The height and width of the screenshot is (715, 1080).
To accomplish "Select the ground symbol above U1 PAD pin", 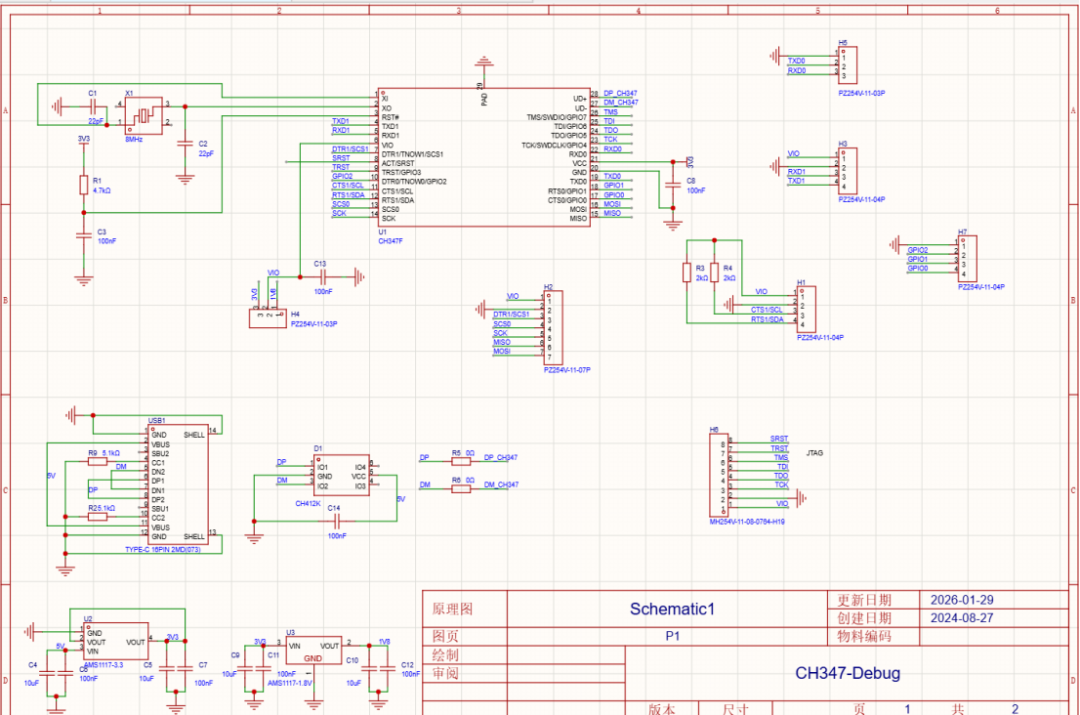I will pyautogui.click(x=484, y=63).
